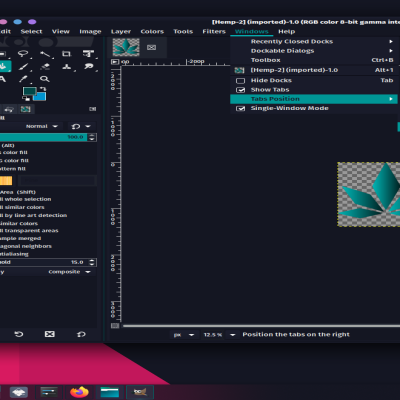Close the Hemp-2 image tab
The width and height of the screenshot is (400, 400).
pos(151,47)
